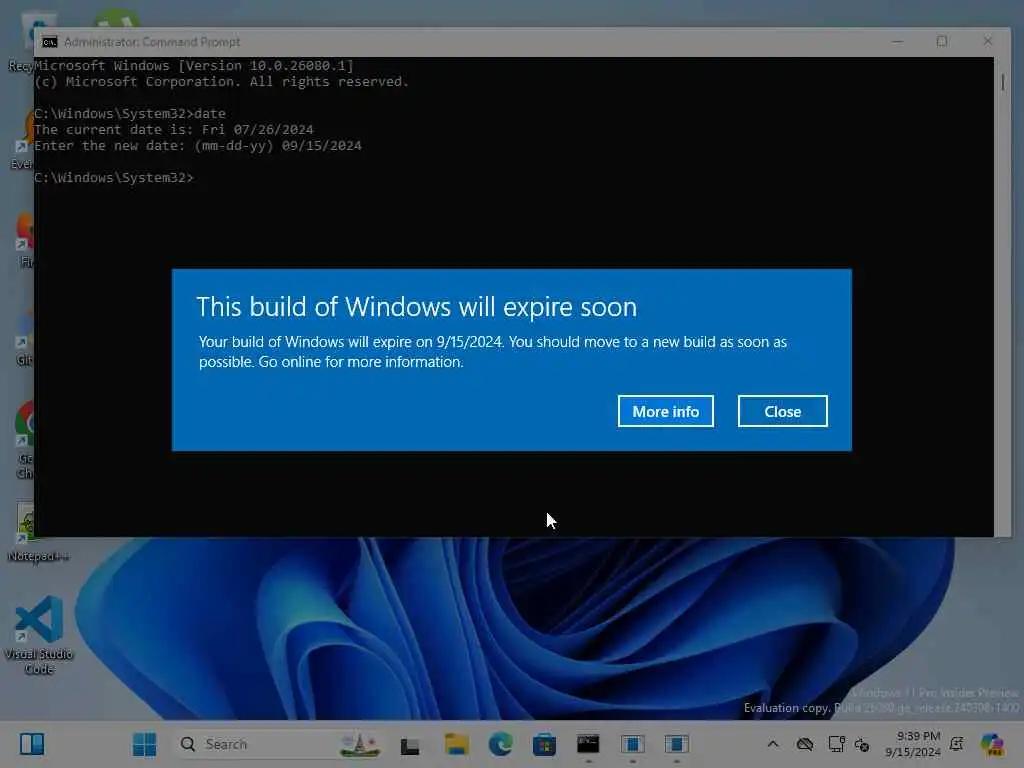This screenshot has height=768, width=1024.
Task: Launch File Explorer from the taskbar
Action: (x=456, y=744)
